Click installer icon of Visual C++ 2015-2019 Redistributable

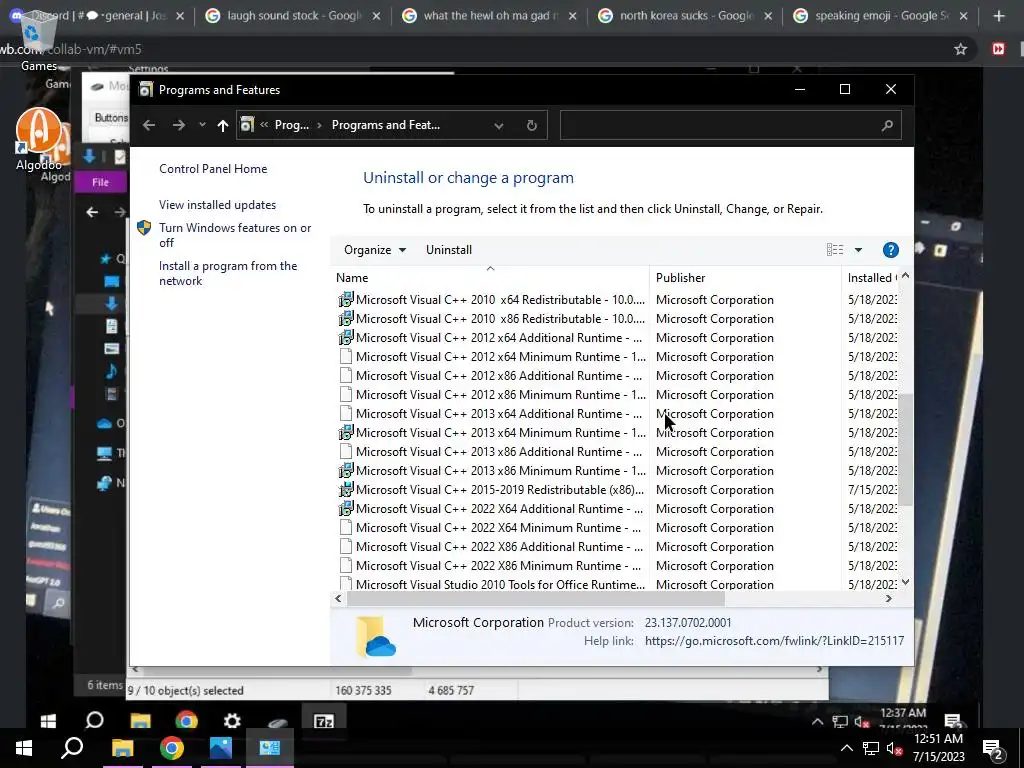[345, 488]
